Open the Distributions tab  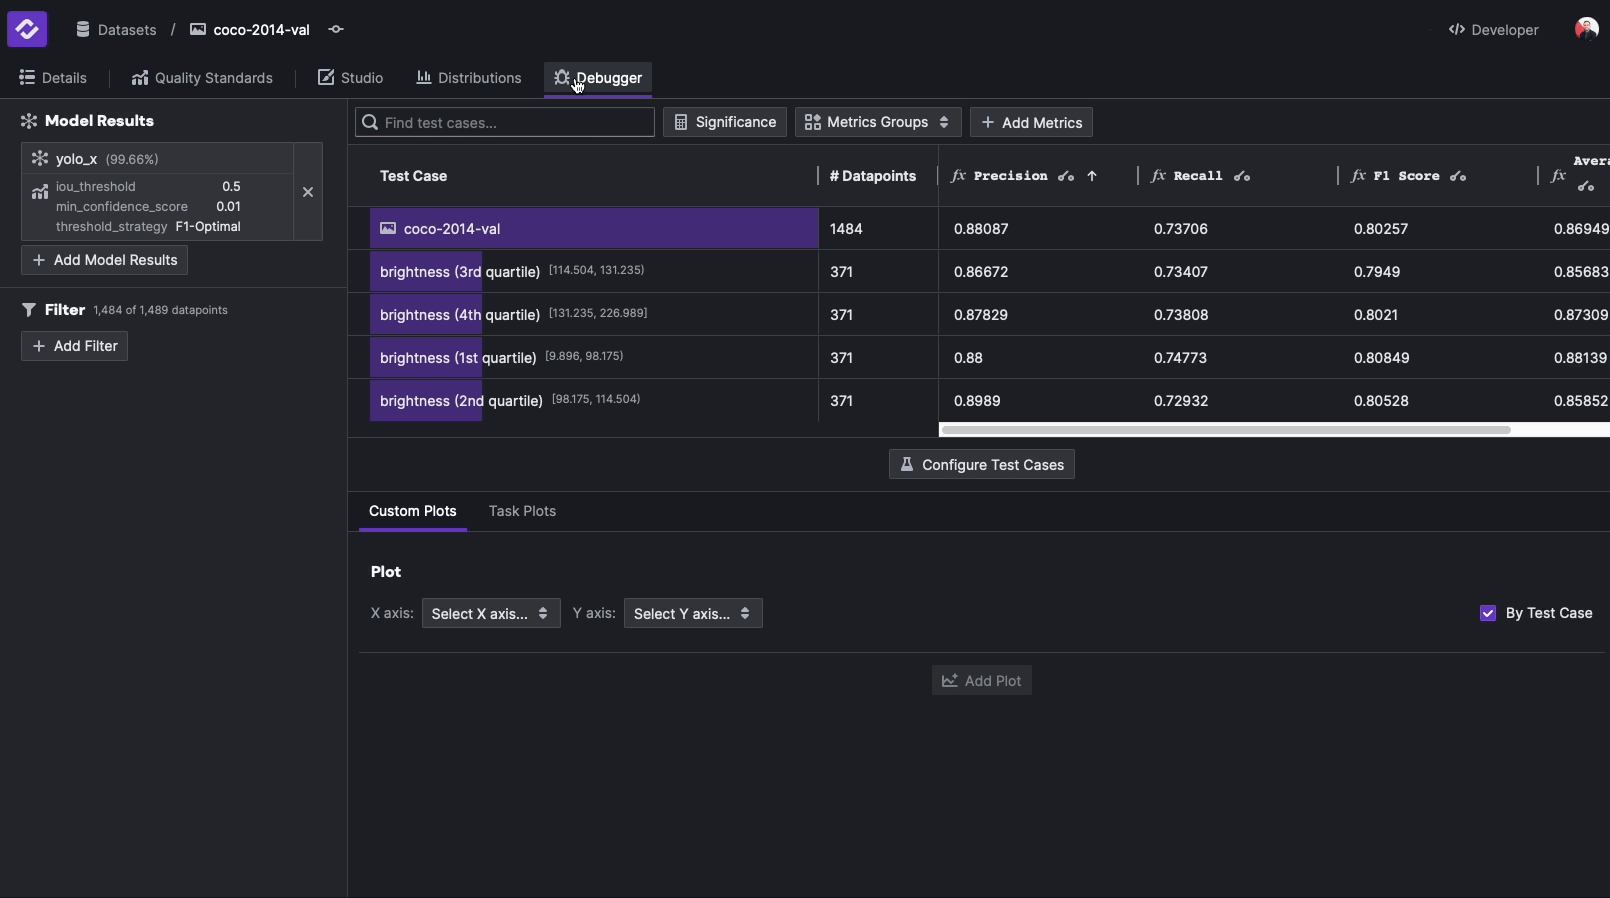point(469,78)
